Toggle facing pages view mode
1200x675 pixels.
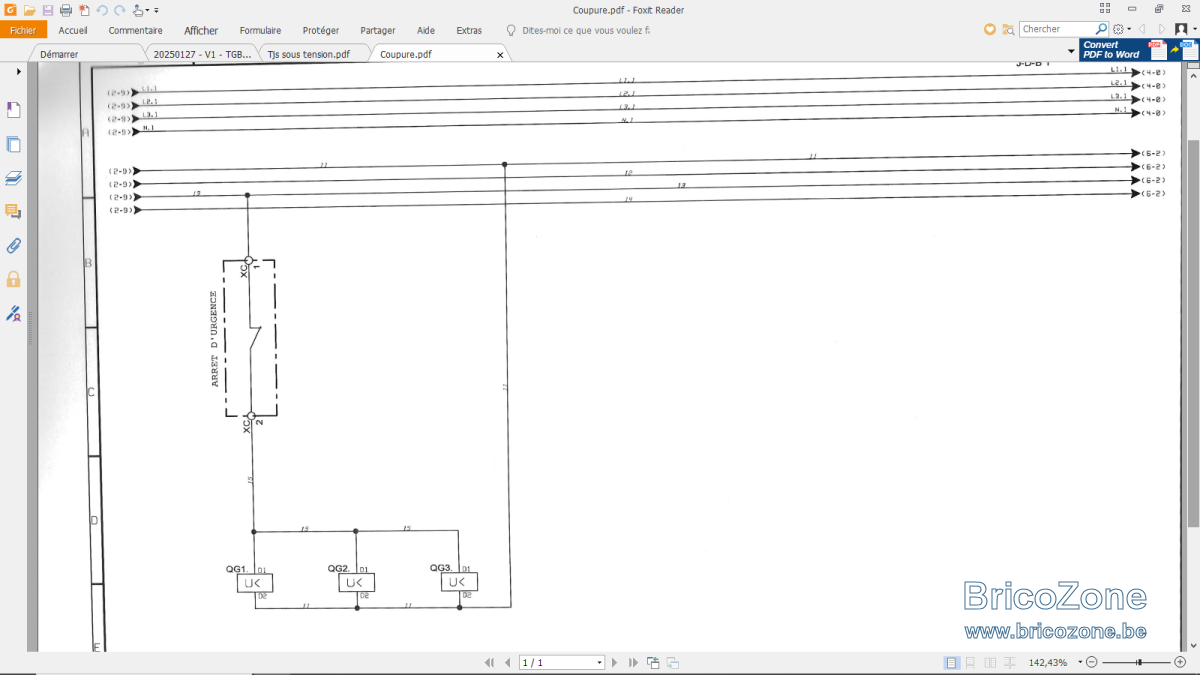pos(990,663)
